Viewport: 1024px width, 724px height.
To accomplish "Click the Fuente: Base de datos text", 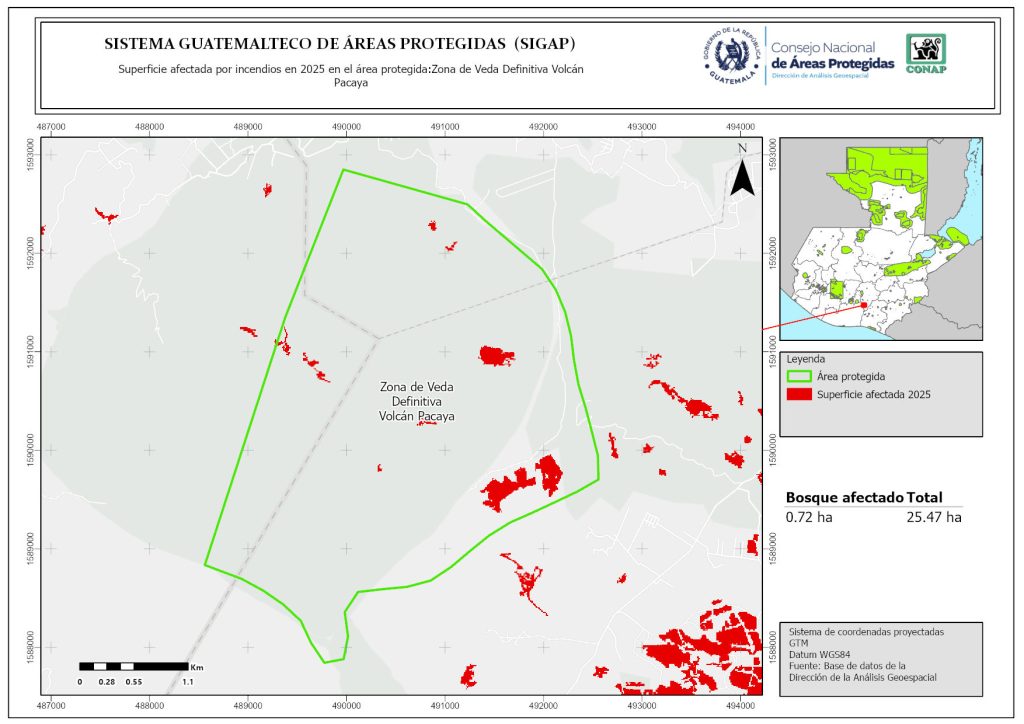I will (847, 667).
